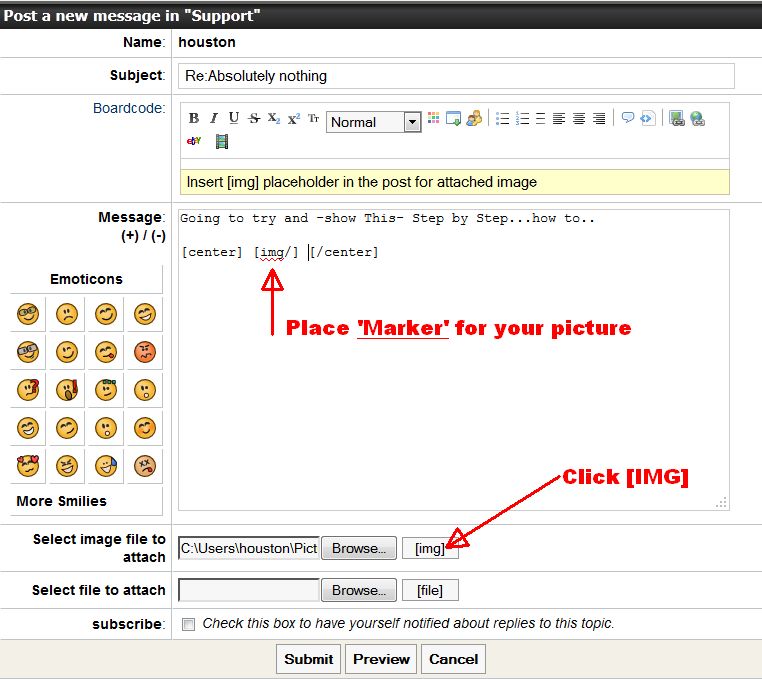Click the underline formatting icon
Screen dimensions: 762x679
pyautogui.click(x=233, y=119)
